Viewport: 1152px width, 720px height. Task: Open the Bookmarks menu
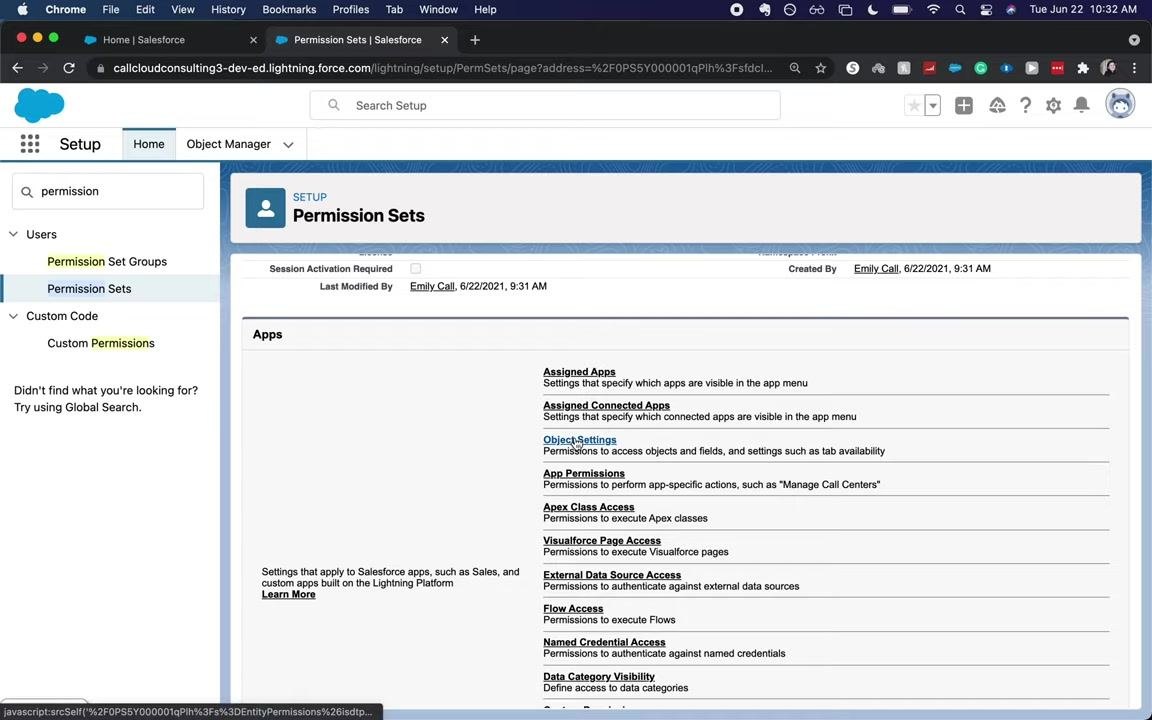point(289,10)
